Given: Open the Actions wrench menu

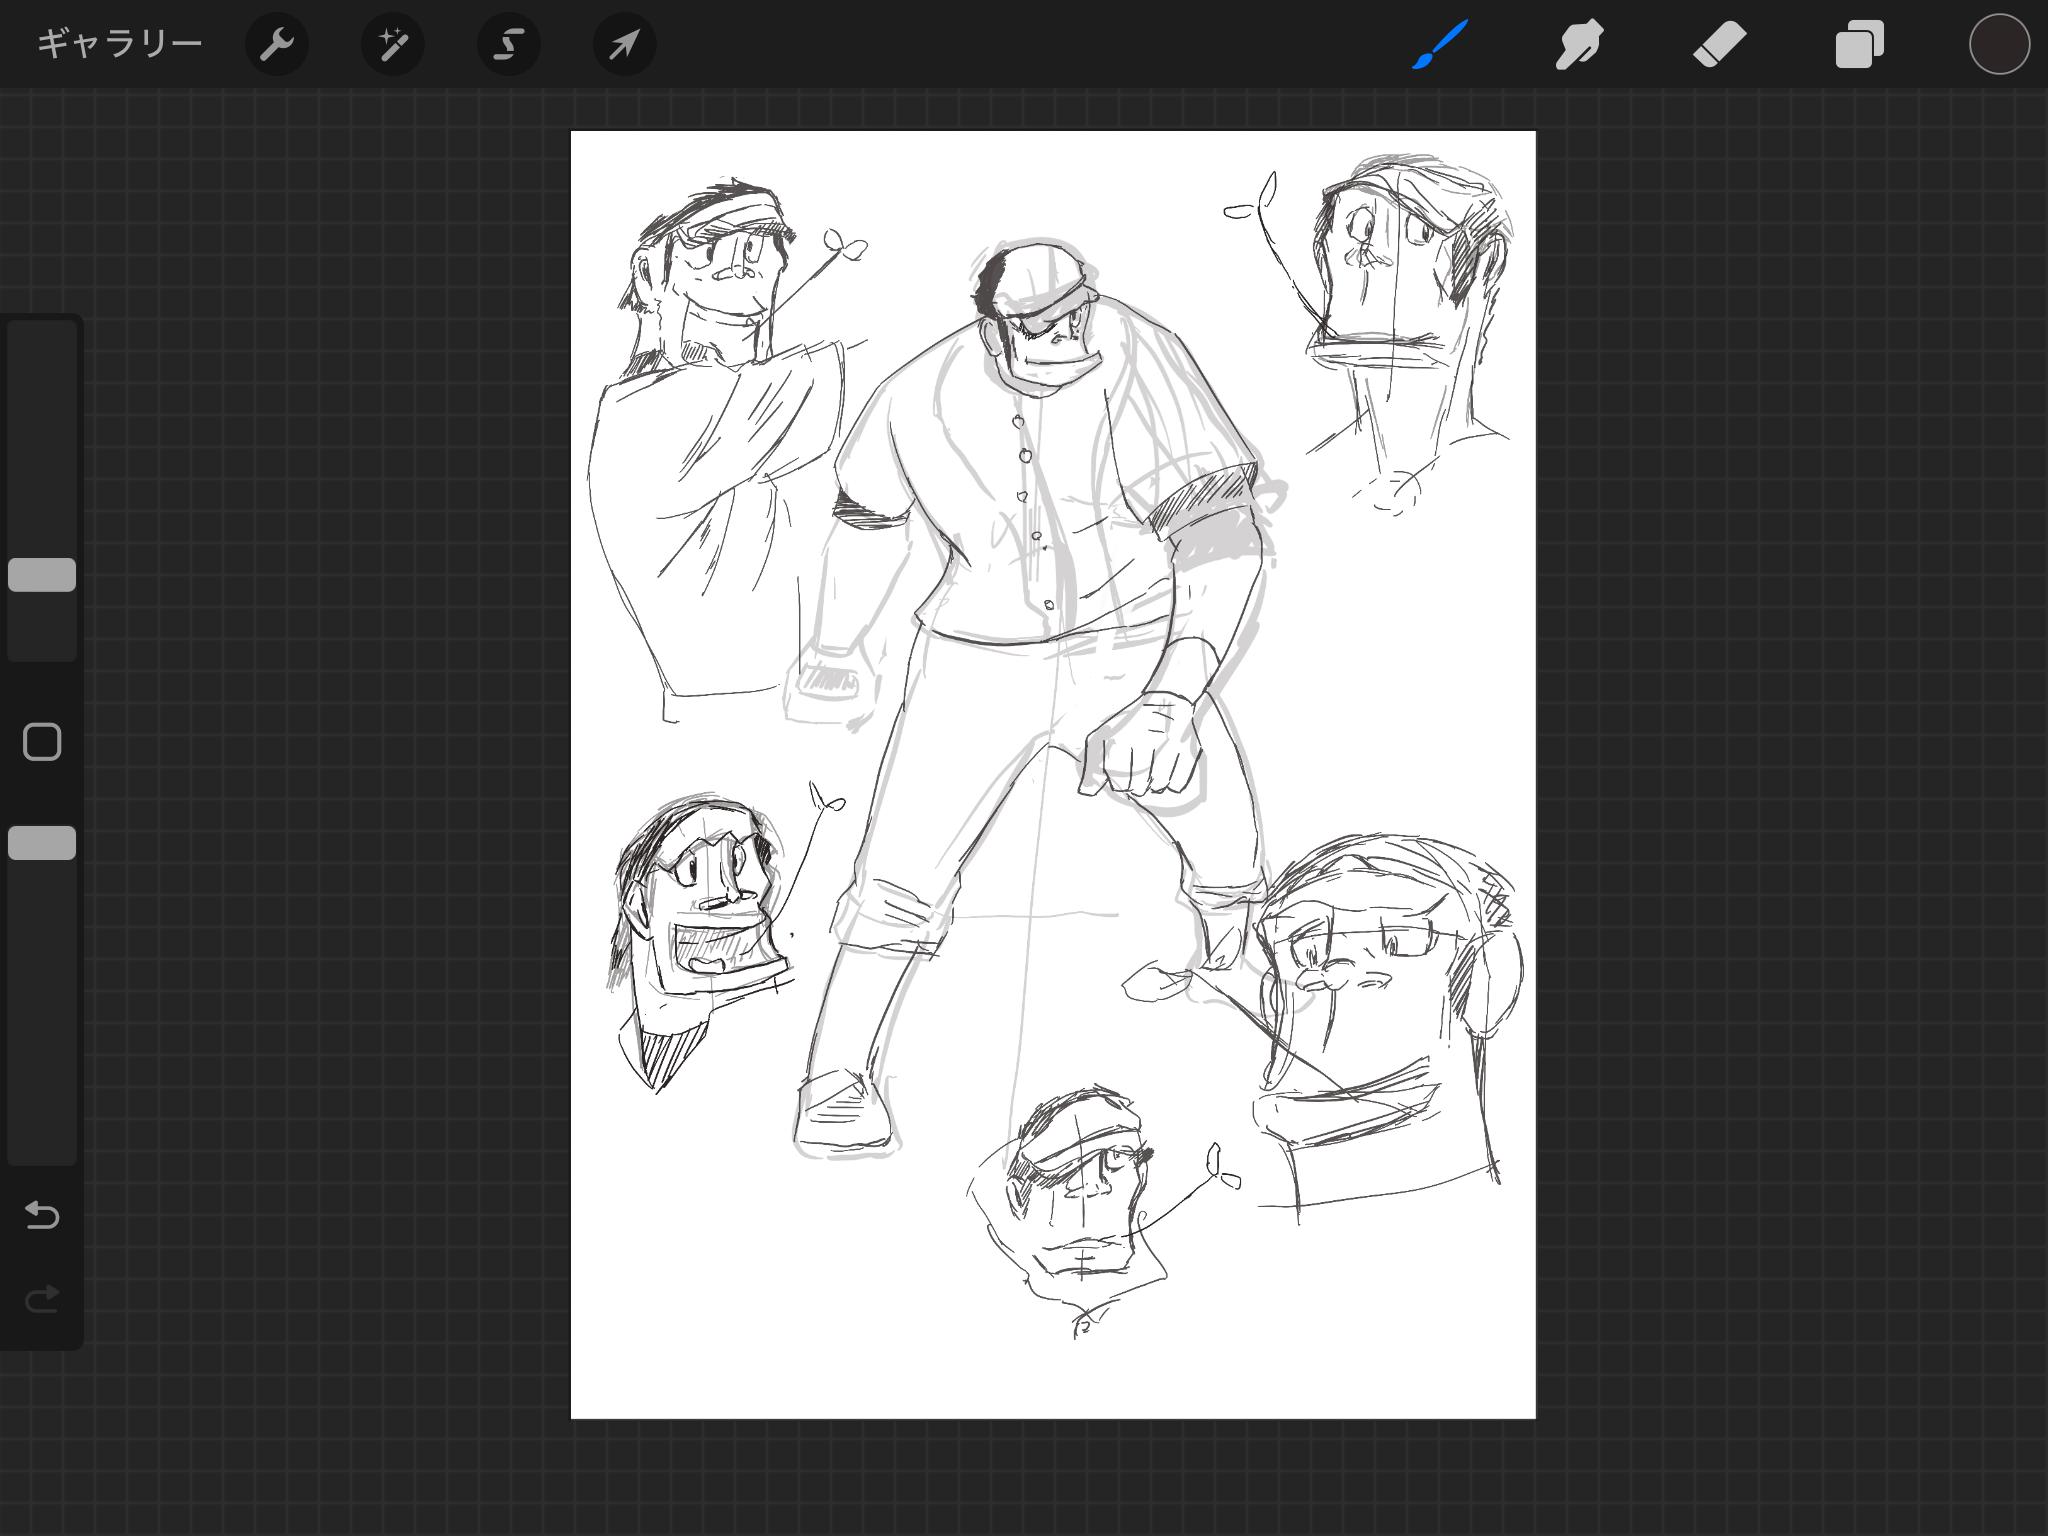Looking at the screenshot, I should [x=276, y=44].
